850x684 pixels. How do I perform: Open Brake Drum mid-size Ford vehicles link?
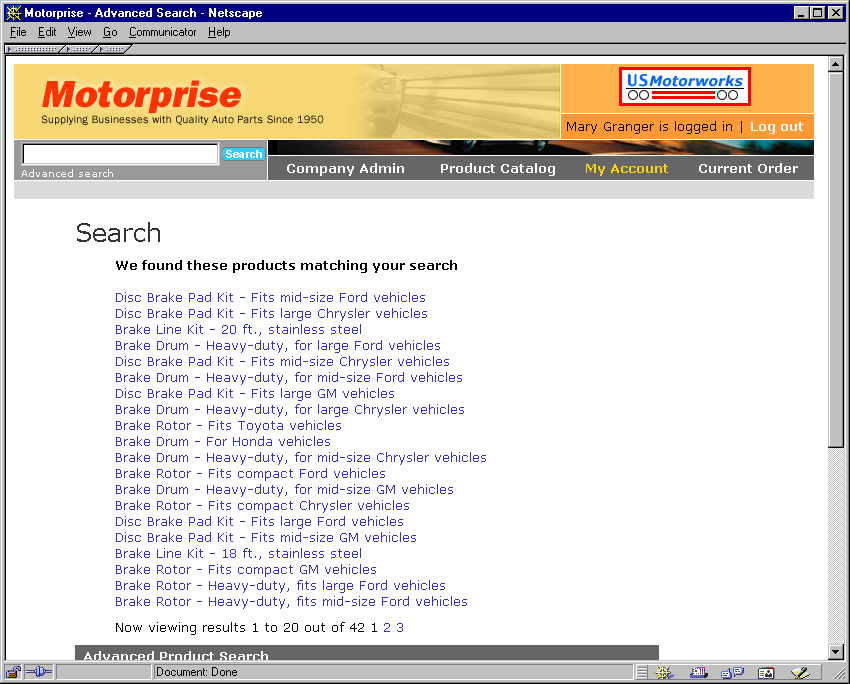click(x=289, y=377)
